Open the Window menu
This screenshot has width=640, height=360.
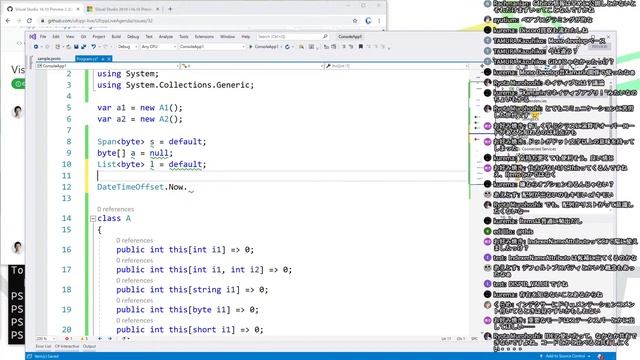(x=227, y=37)
